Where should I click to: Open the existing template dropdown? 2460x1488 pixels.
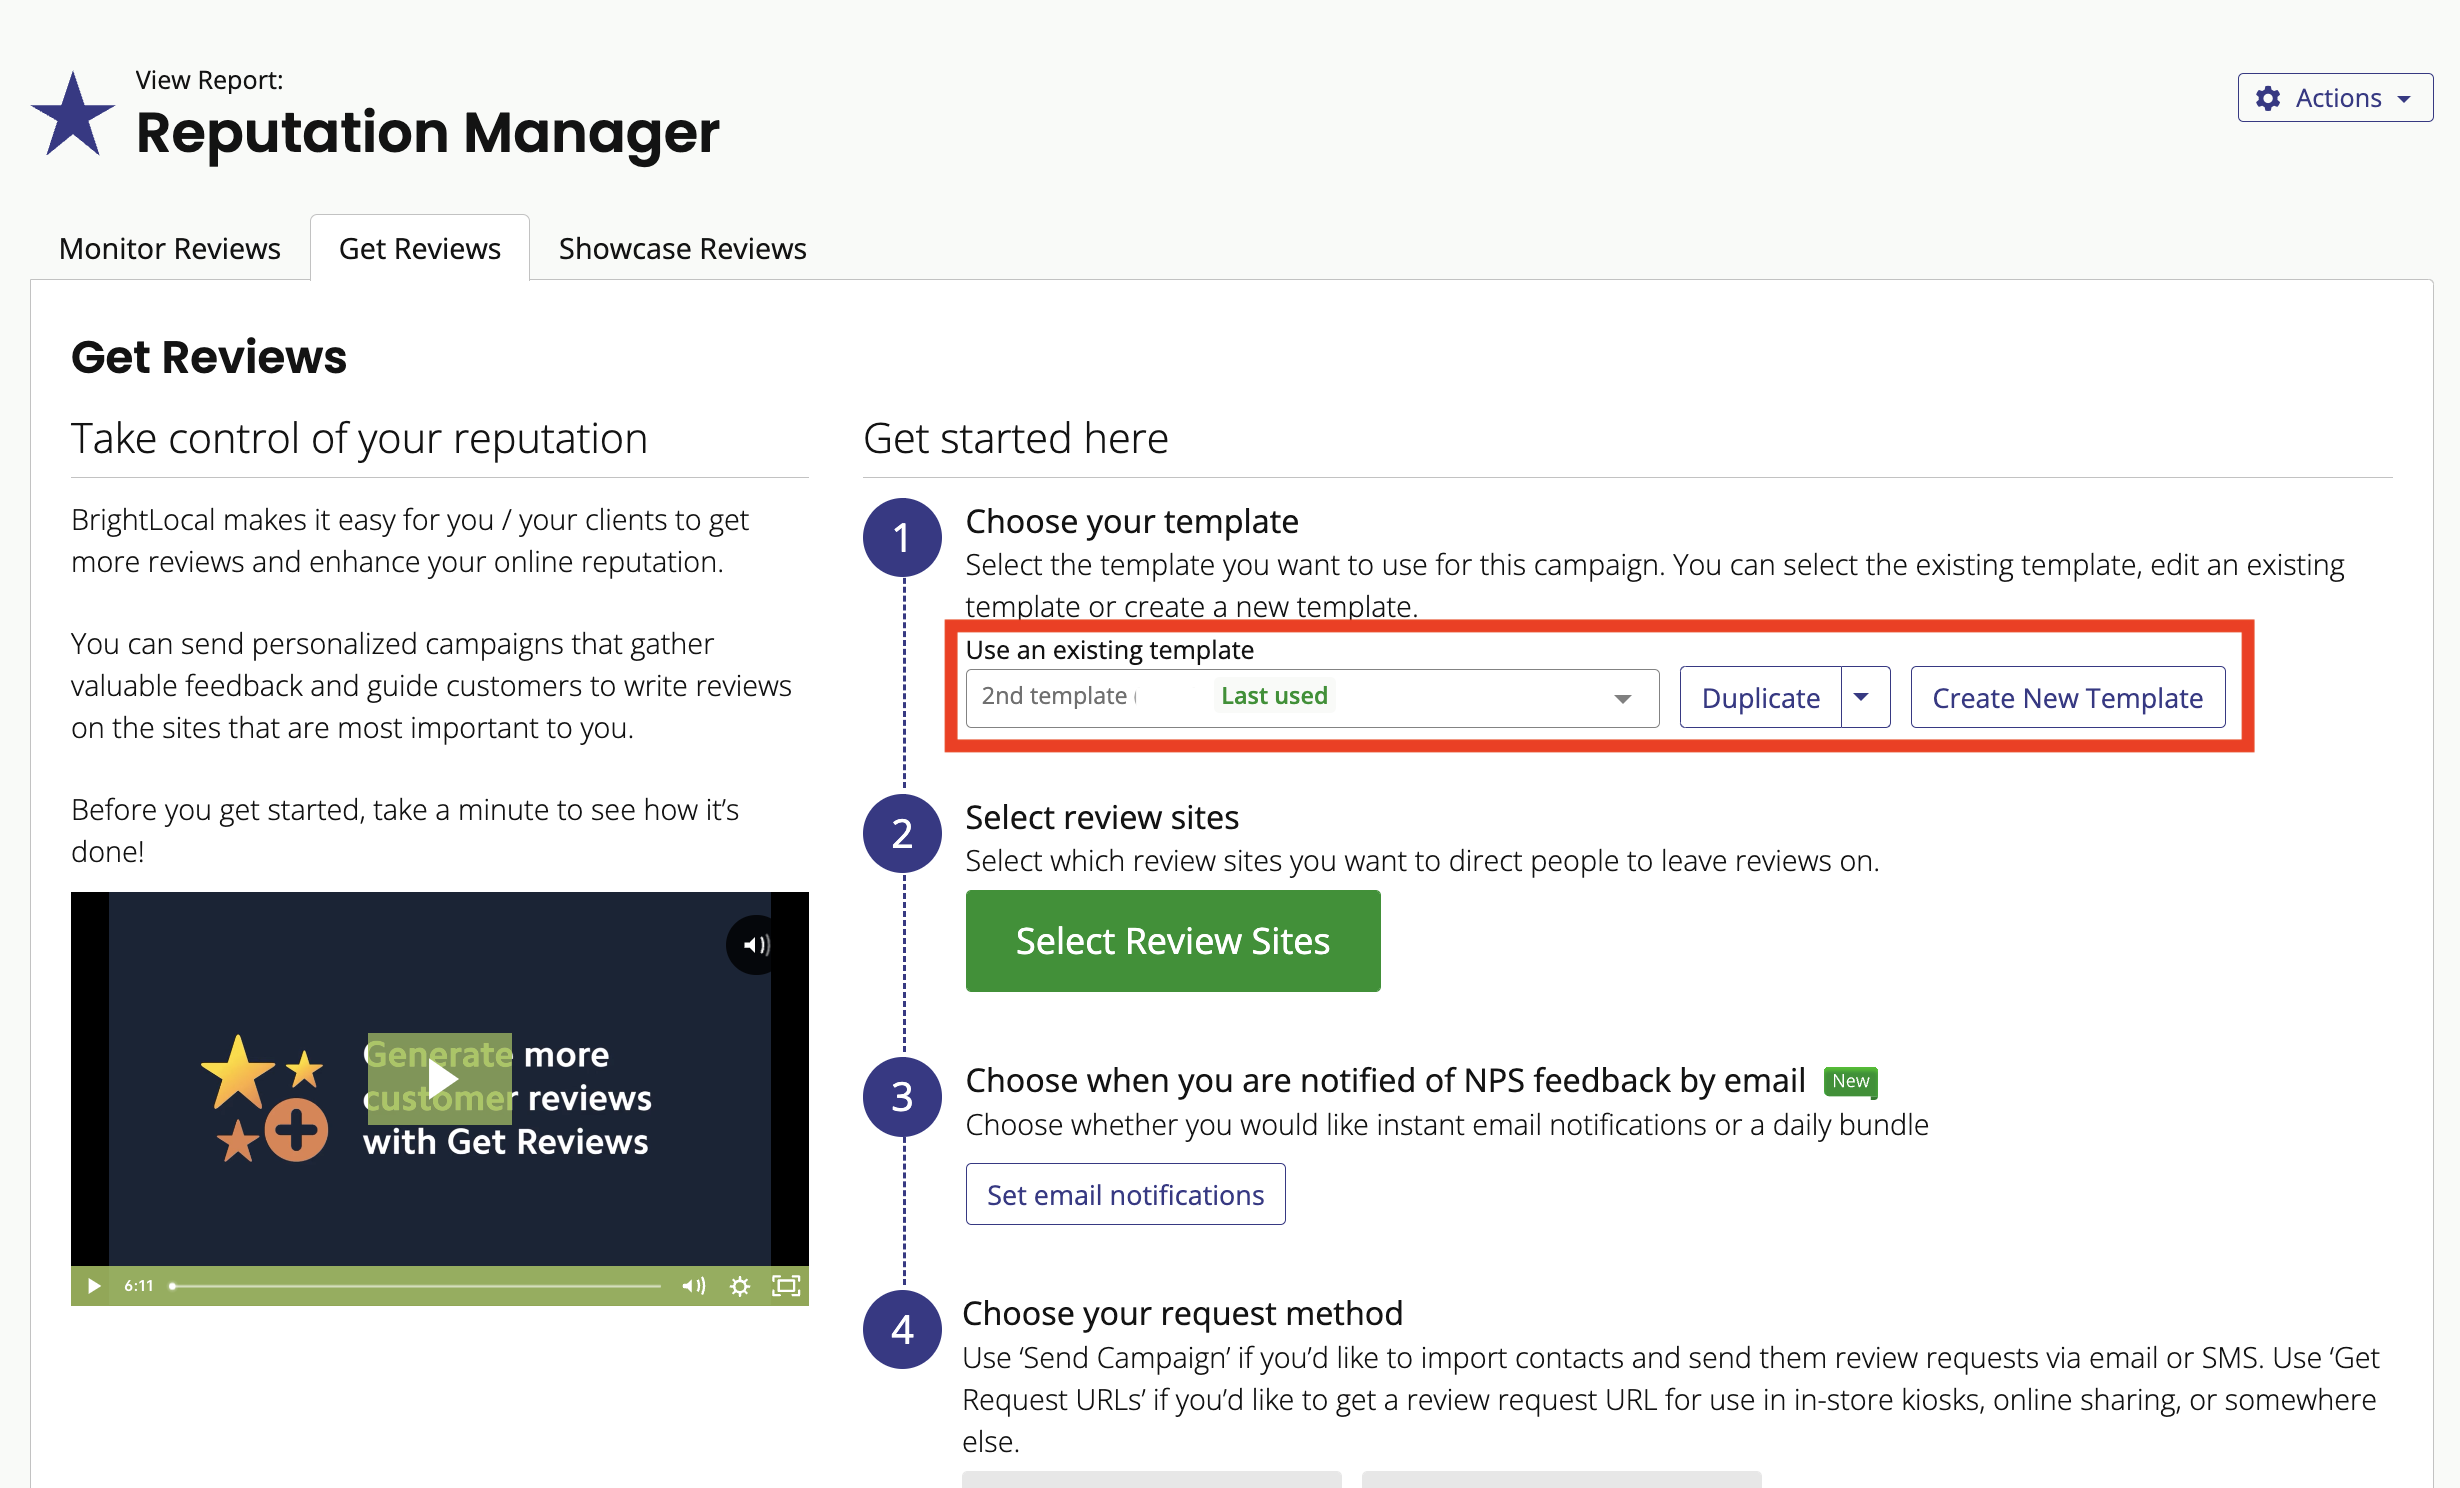[1312, 697]
